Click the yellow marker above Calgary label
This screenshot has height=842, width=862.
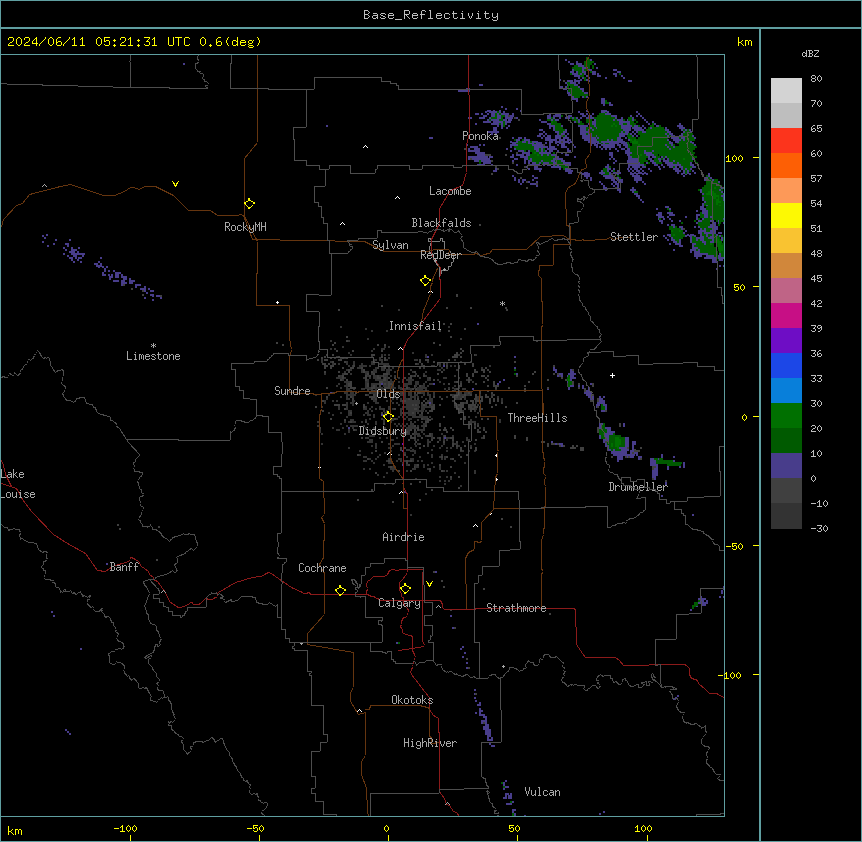pos(405,589)
